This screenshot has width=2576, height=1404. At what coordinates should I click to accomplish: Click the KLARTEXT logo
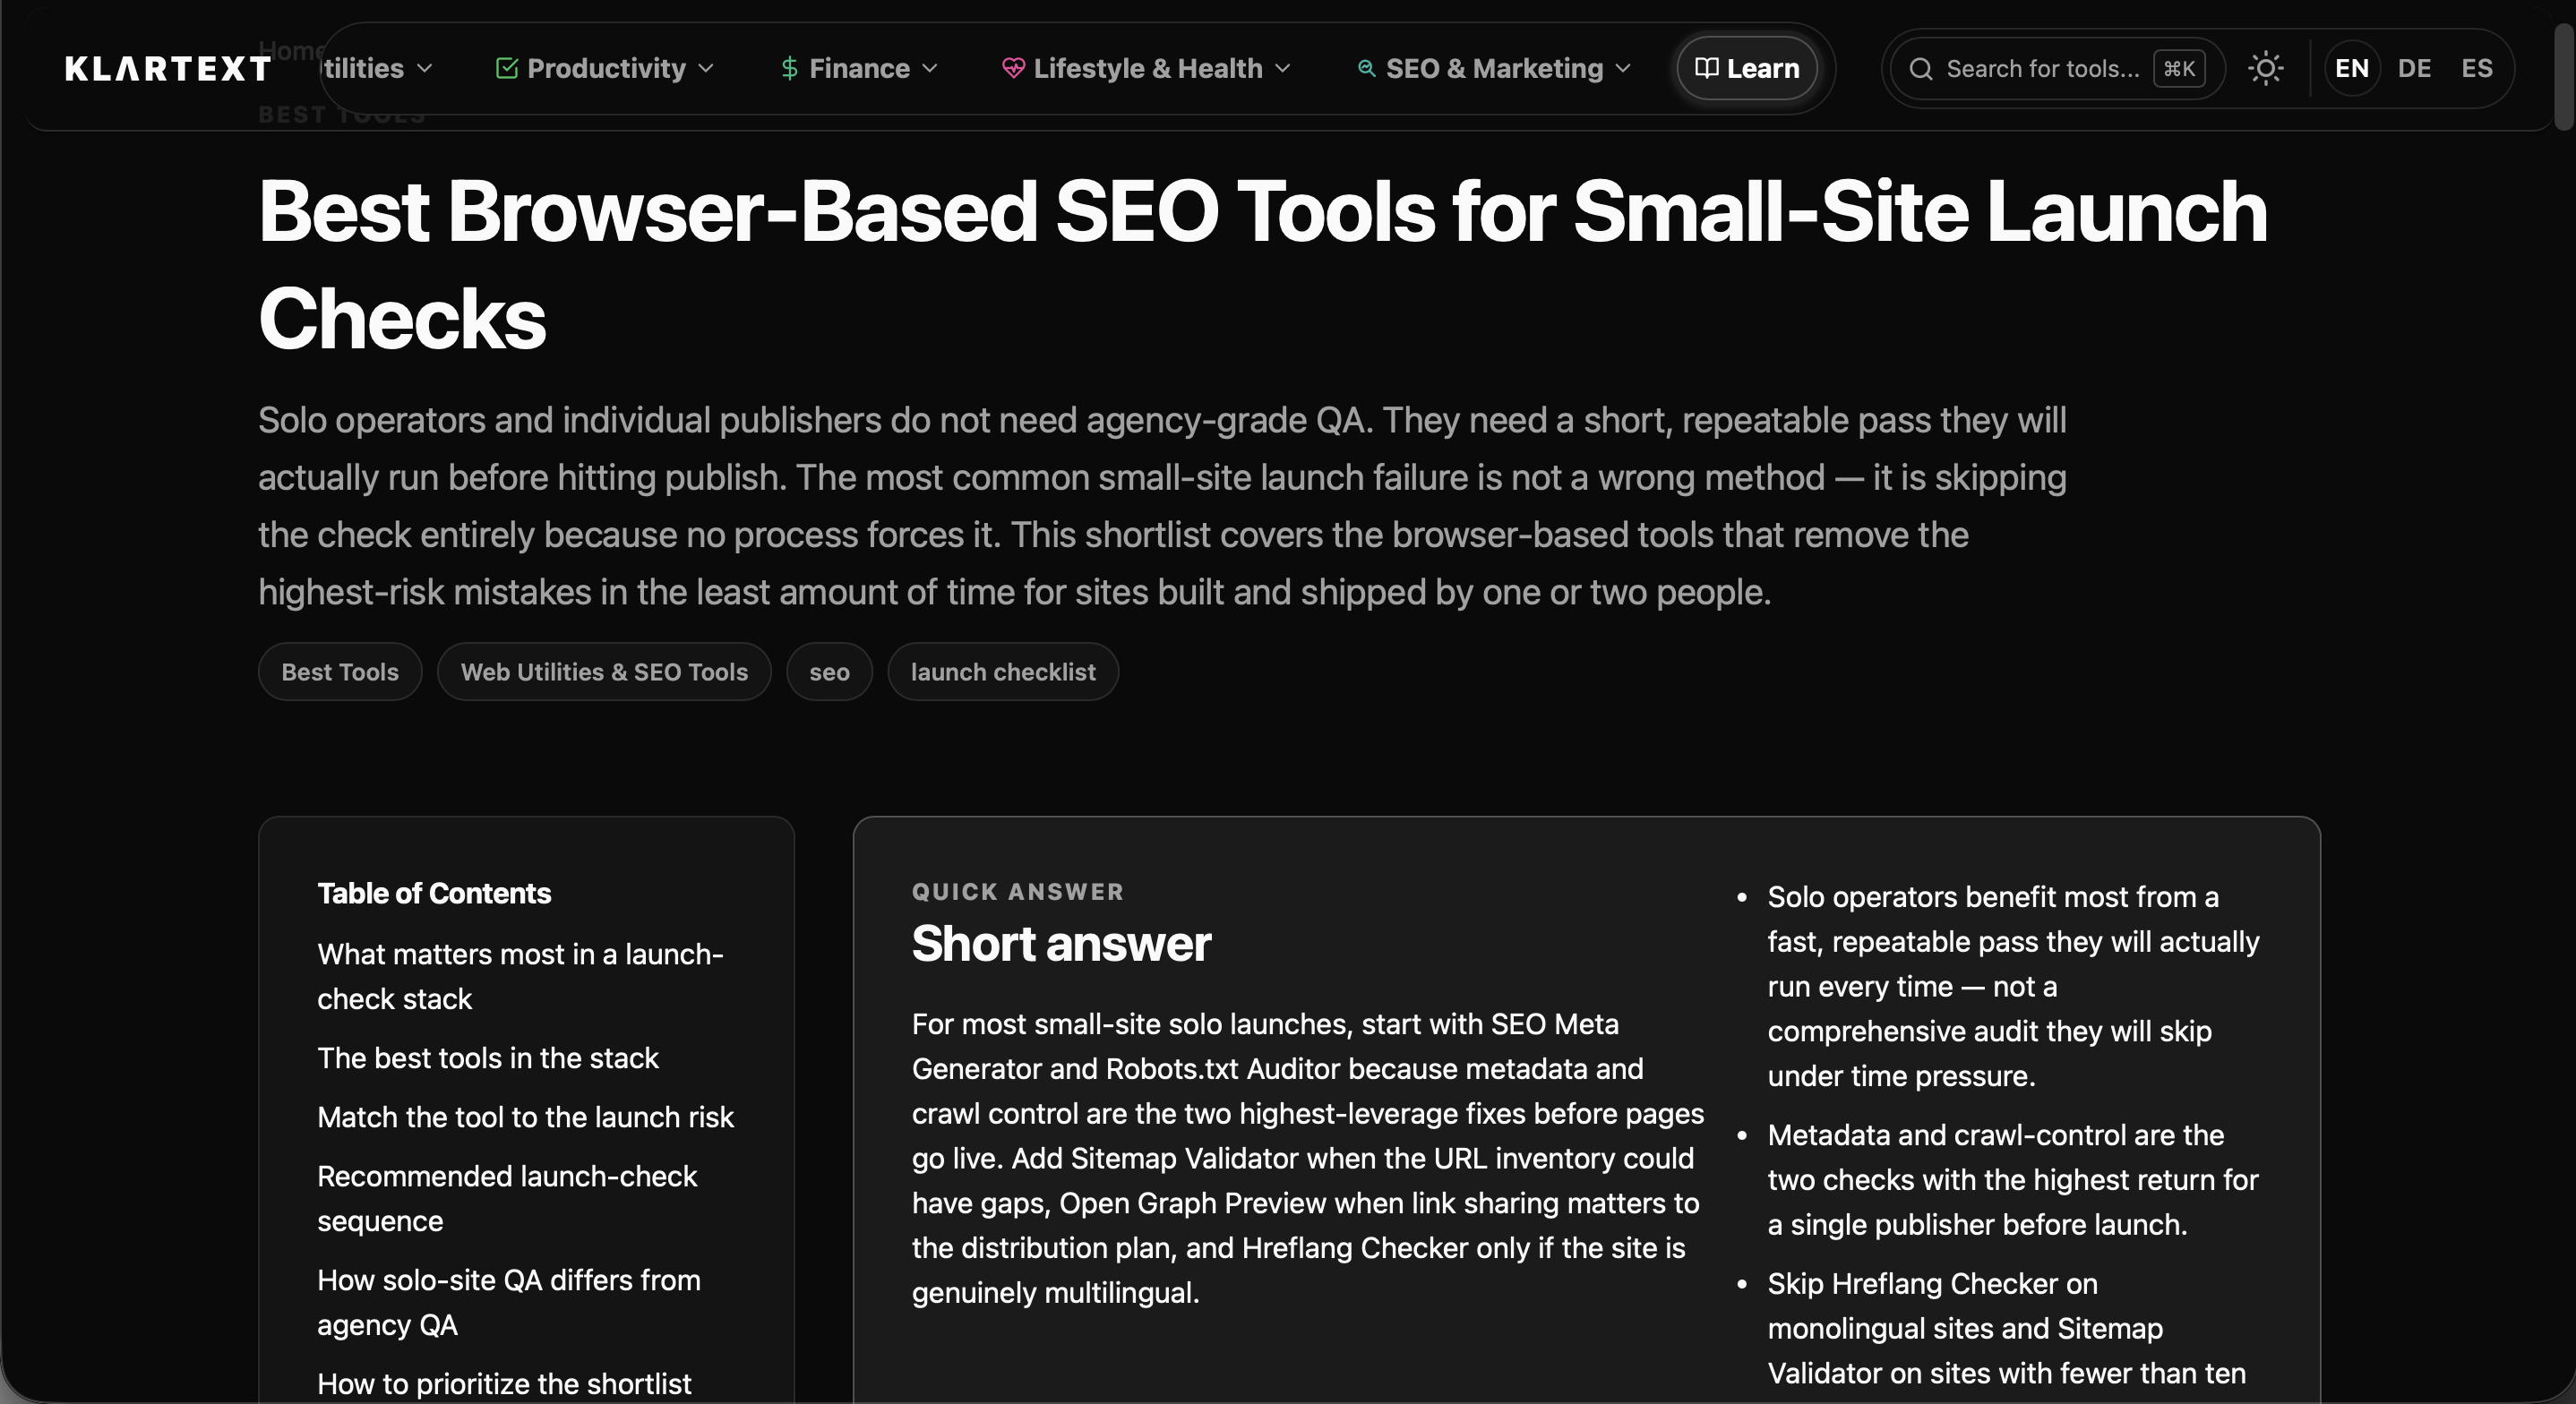(x=168, y=69)
